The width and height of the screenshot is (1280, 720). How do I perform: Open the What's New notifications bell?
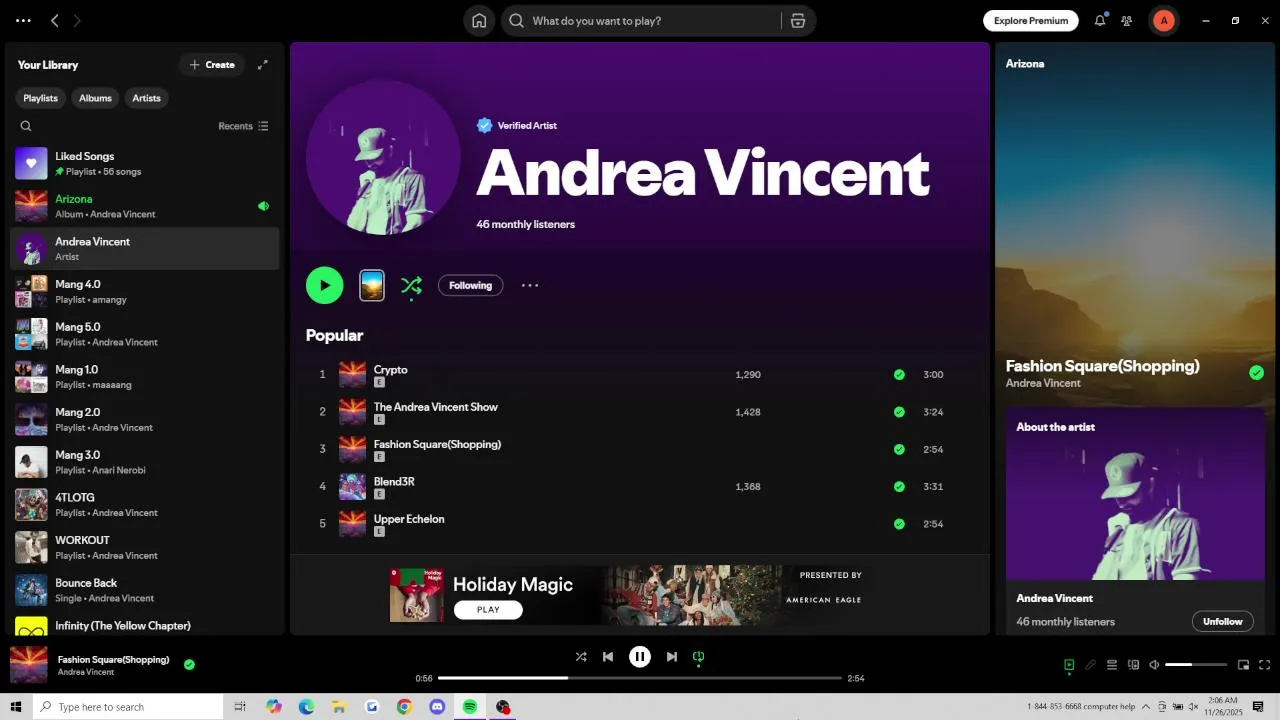point(1100,20)
